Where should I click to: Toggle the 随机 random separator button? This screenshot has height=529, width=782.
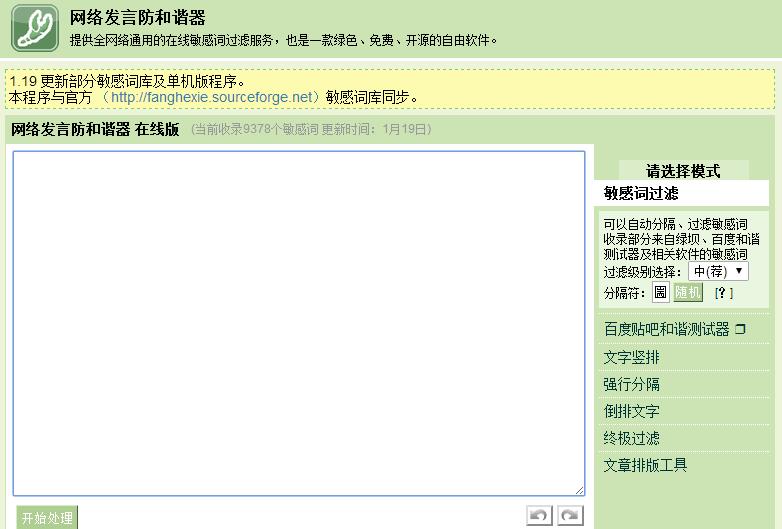(688, 293)
